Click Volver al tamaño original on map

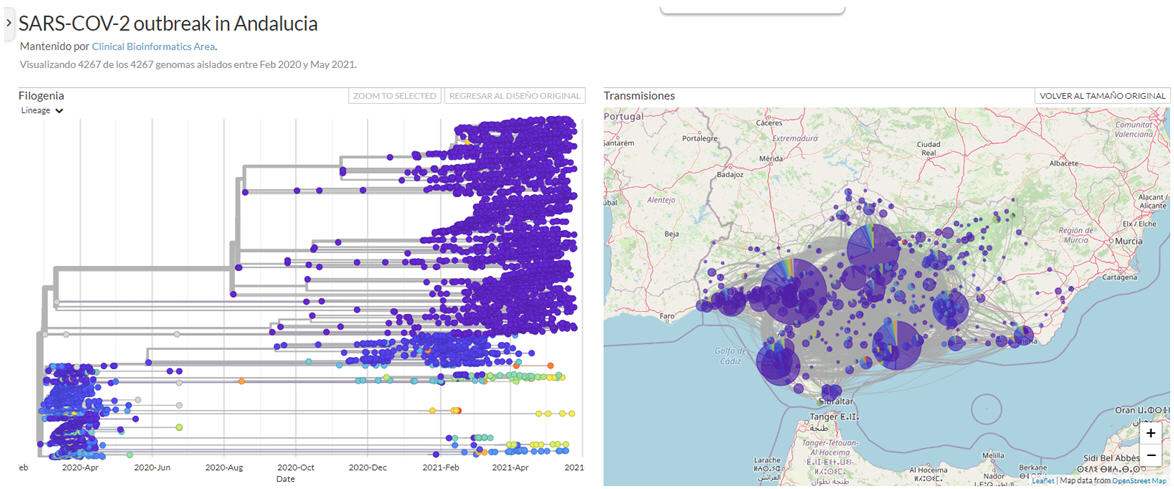click(x=1101, y=96)
